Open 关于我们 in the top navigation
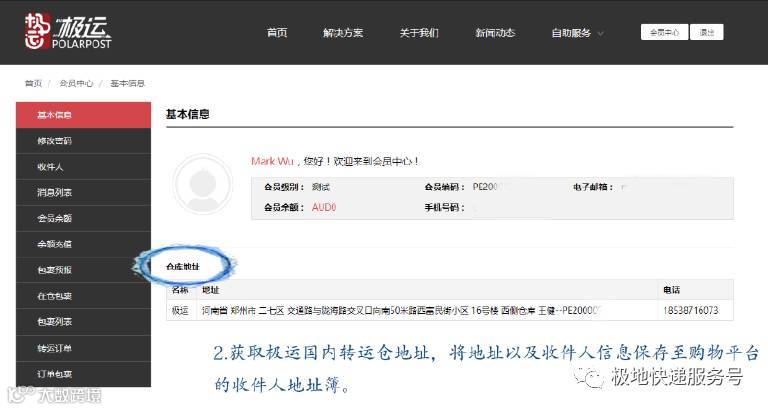This screenshot has width=768, height=410. pyautogui.click(x=419, y=33)
